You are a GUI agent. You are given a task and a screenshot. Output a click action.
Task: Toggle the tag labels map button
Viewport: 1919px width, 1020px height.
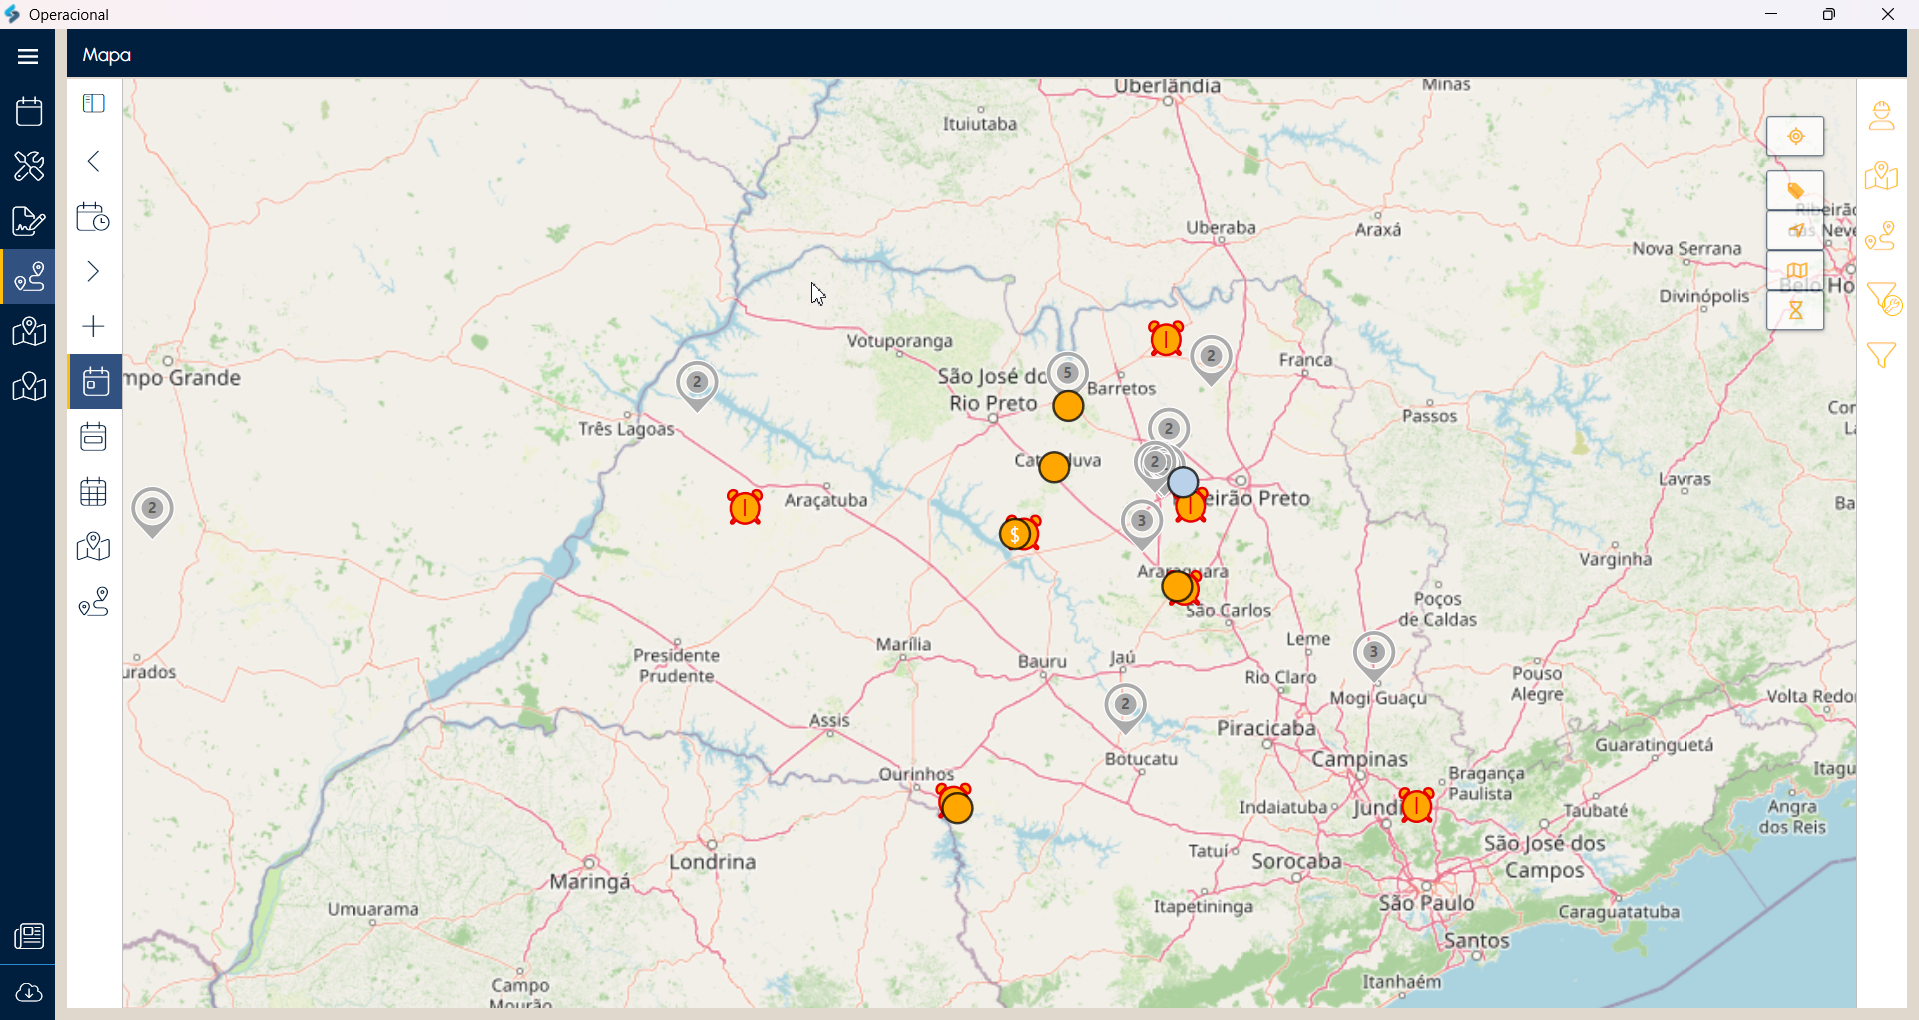tap(1796, 190)
